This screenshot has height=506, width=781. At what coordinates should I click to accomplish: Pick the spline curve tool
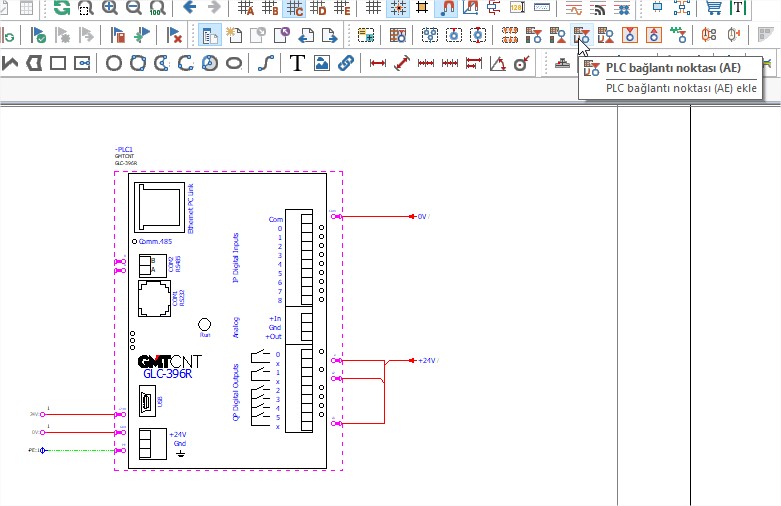point(266,63)
